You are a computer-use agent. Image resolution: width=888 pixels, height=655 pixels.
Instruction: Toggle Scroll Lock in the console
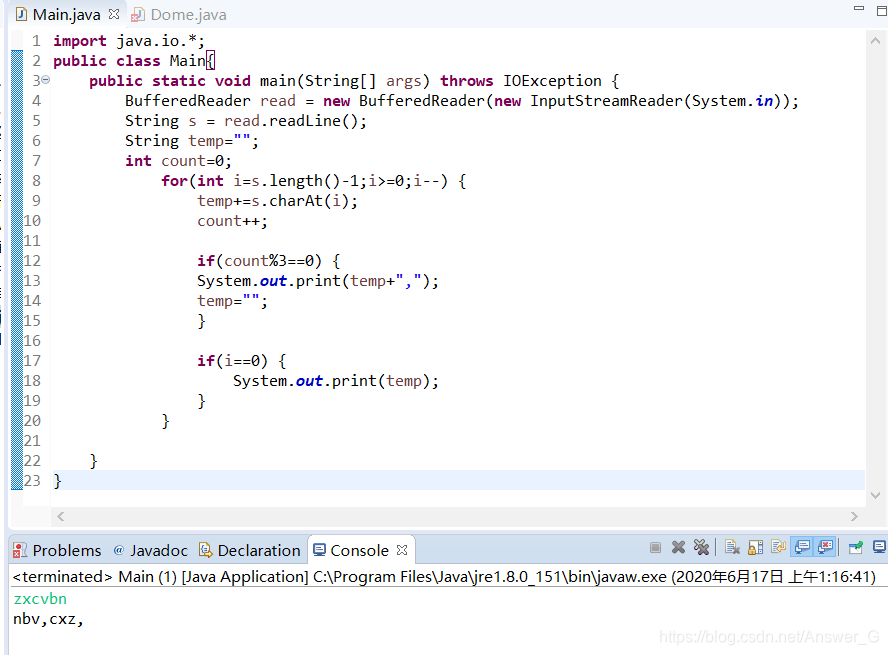pyautogui.click(x=755, y=547)
